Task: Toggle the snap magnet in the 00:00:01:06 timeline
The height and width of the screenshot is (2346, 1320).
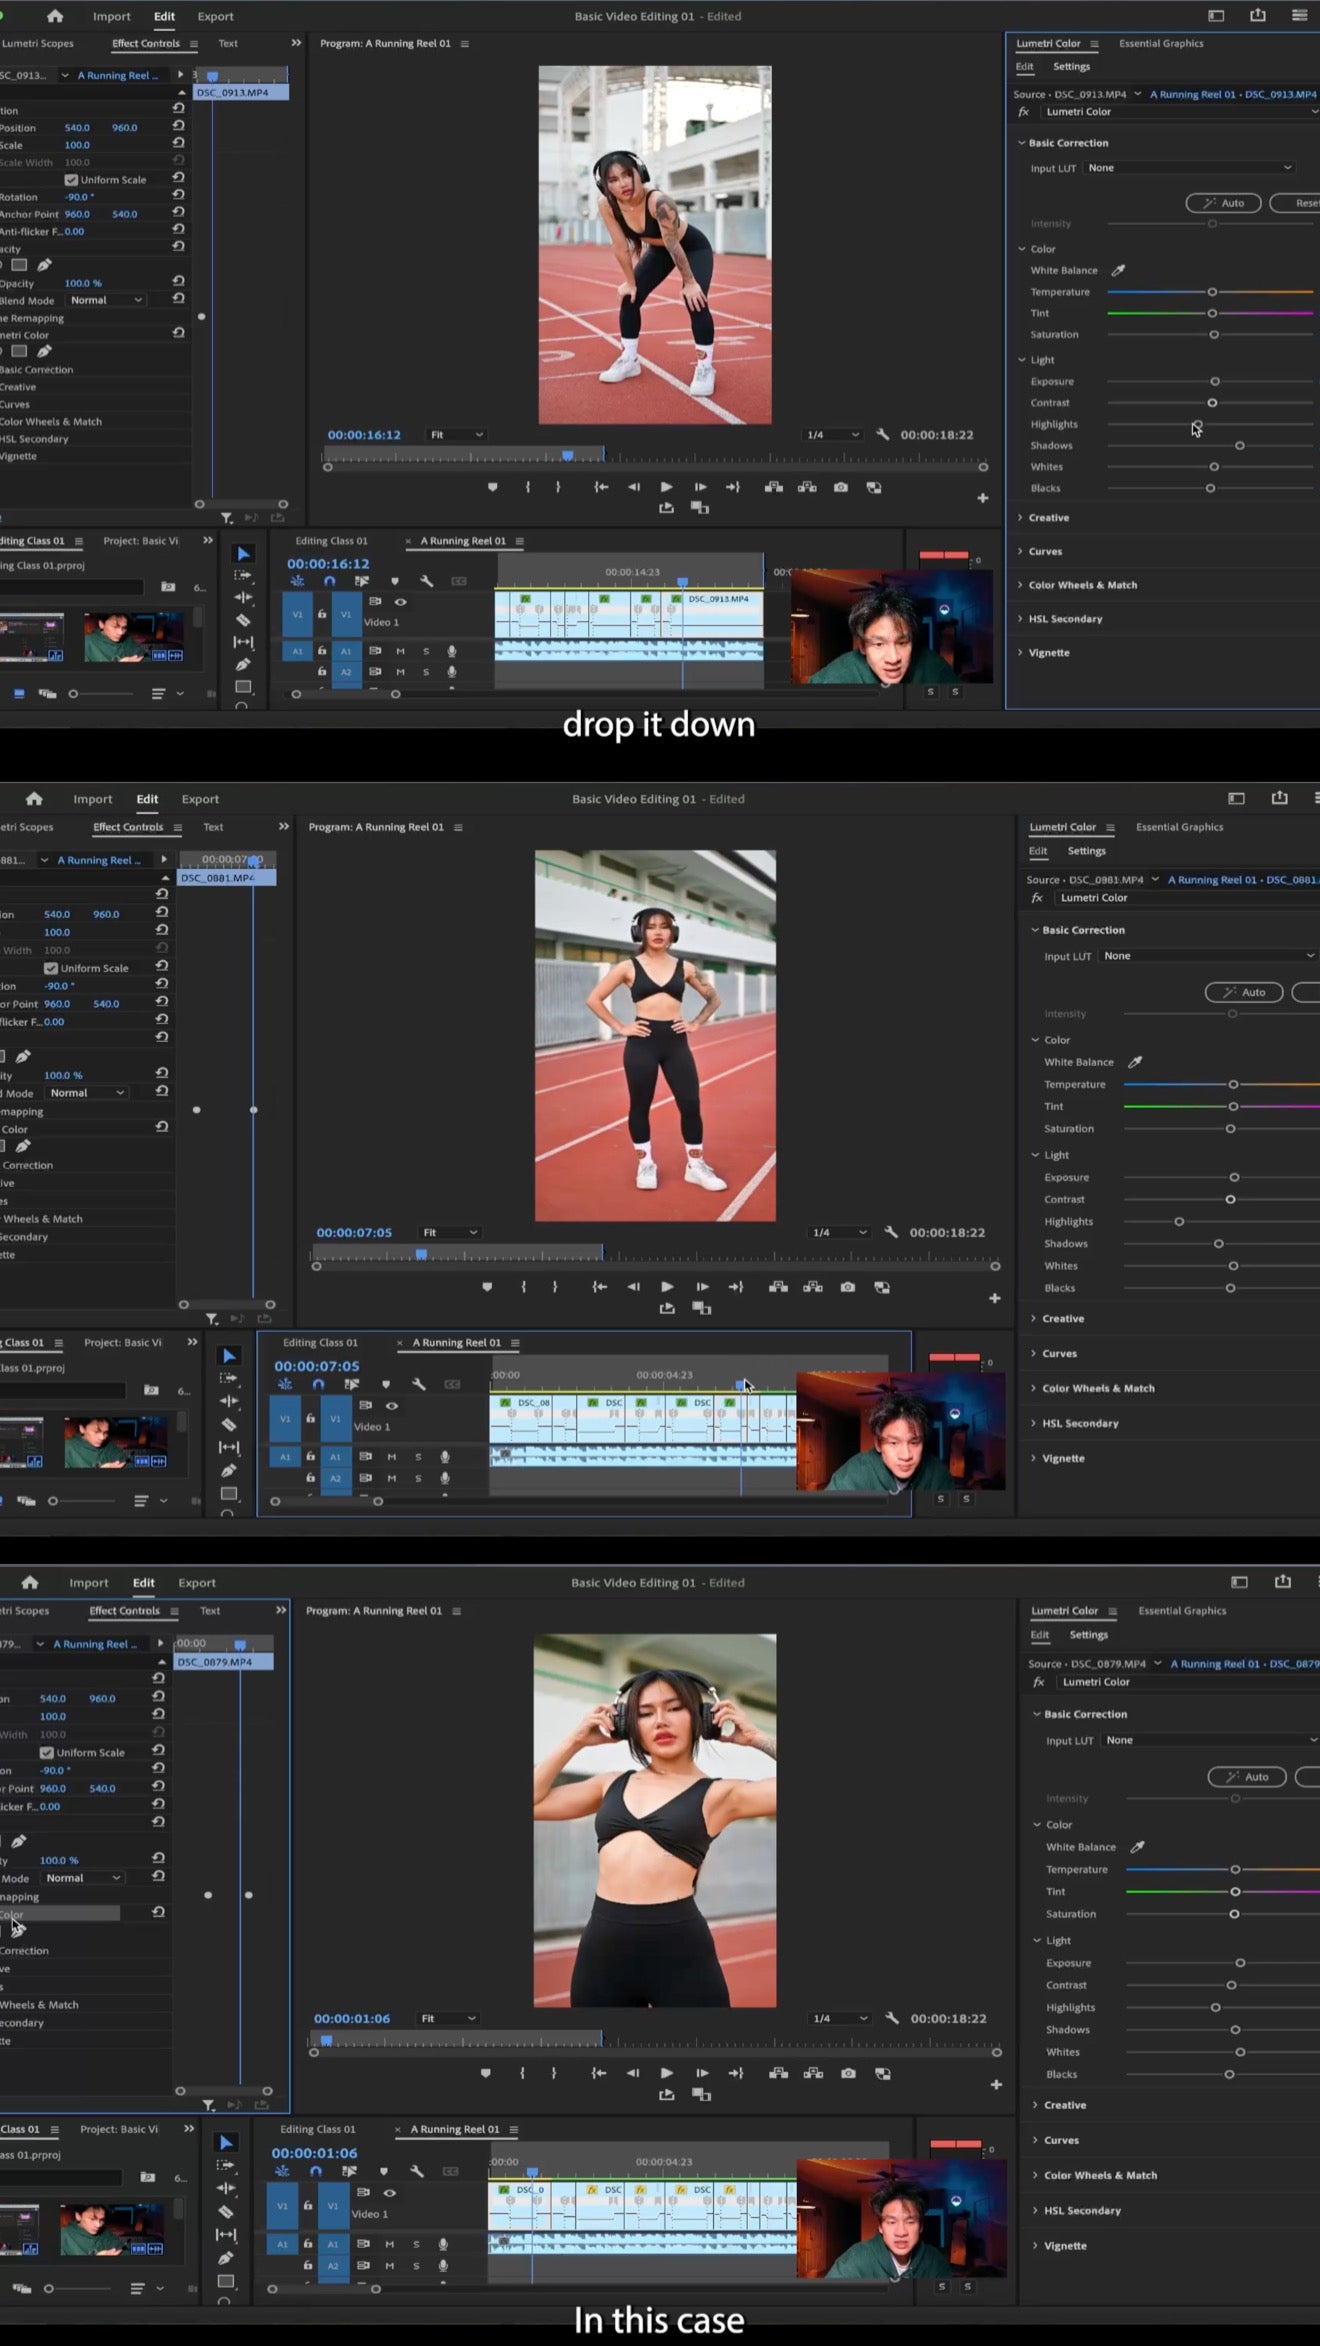Action: coord(316,2171)
